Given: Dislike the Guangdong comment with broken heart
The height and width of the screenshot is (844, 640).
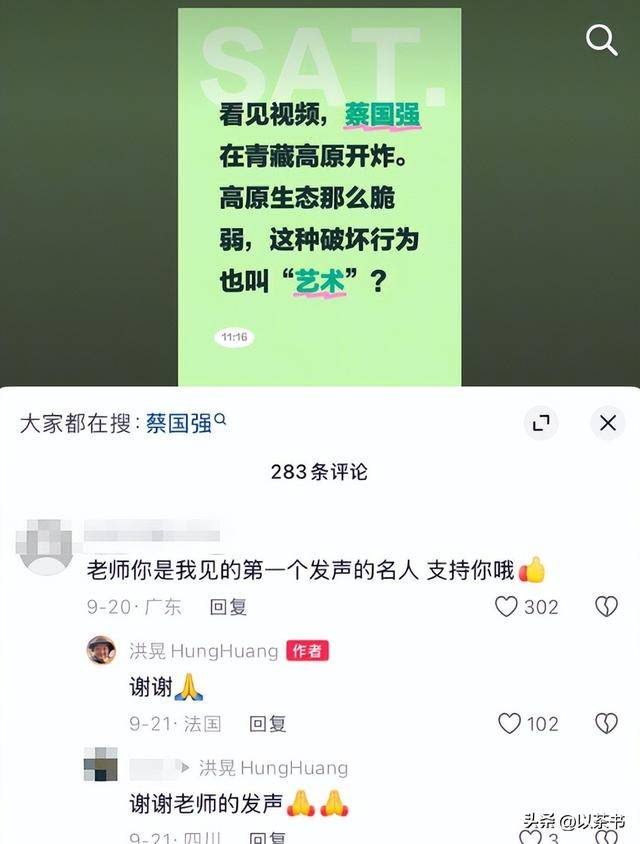Looking at the screenshot, I should coord(606,607).
